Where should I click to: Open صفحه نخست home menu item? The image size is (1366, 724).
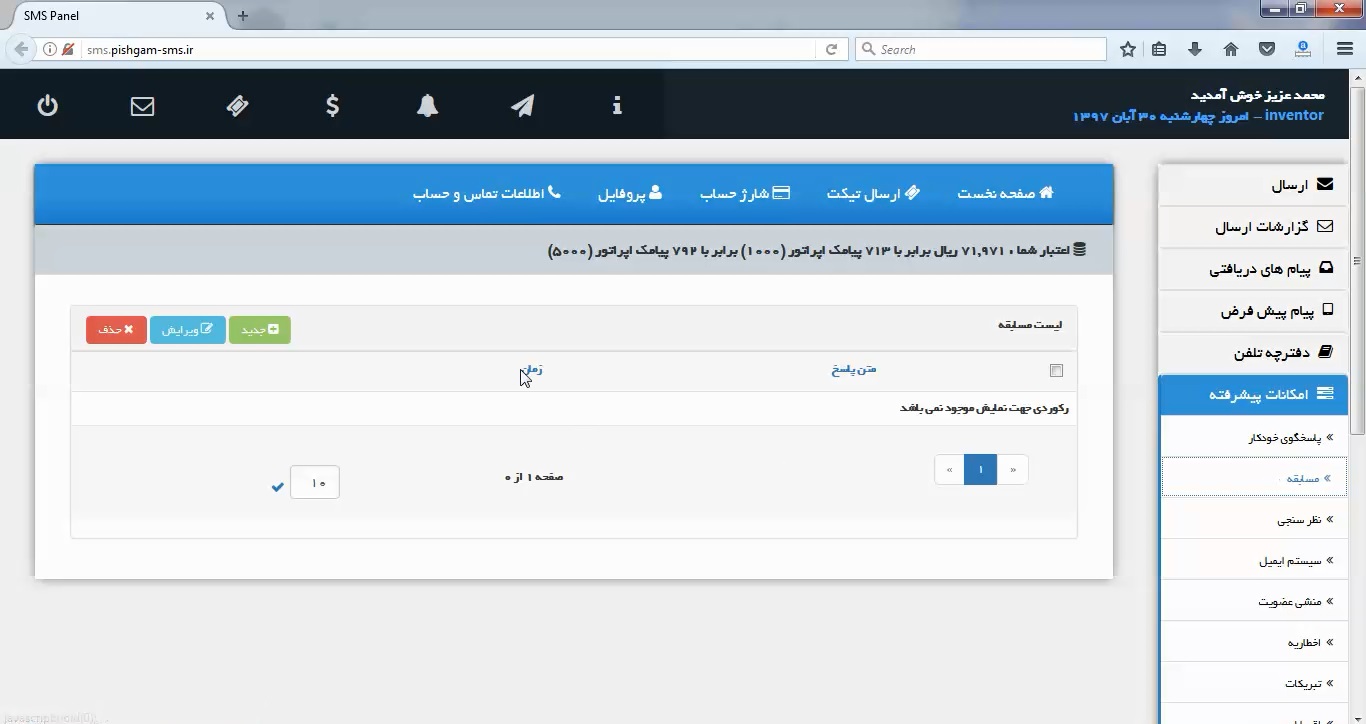point(1005,193)
